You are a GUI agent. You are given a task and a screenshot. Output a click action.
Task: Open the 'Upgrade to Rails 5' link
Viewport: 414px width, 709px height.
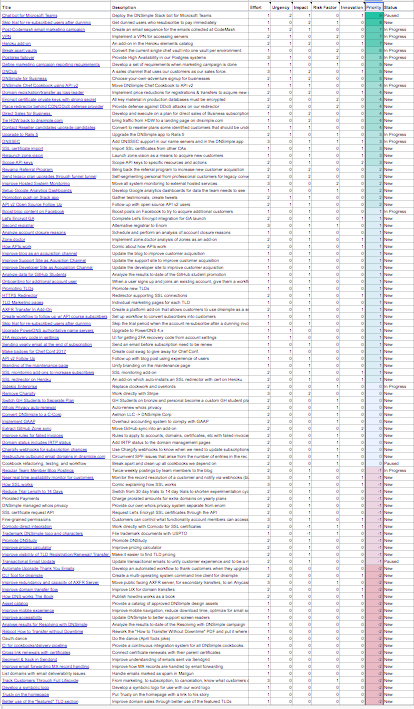tap(20, 134)
